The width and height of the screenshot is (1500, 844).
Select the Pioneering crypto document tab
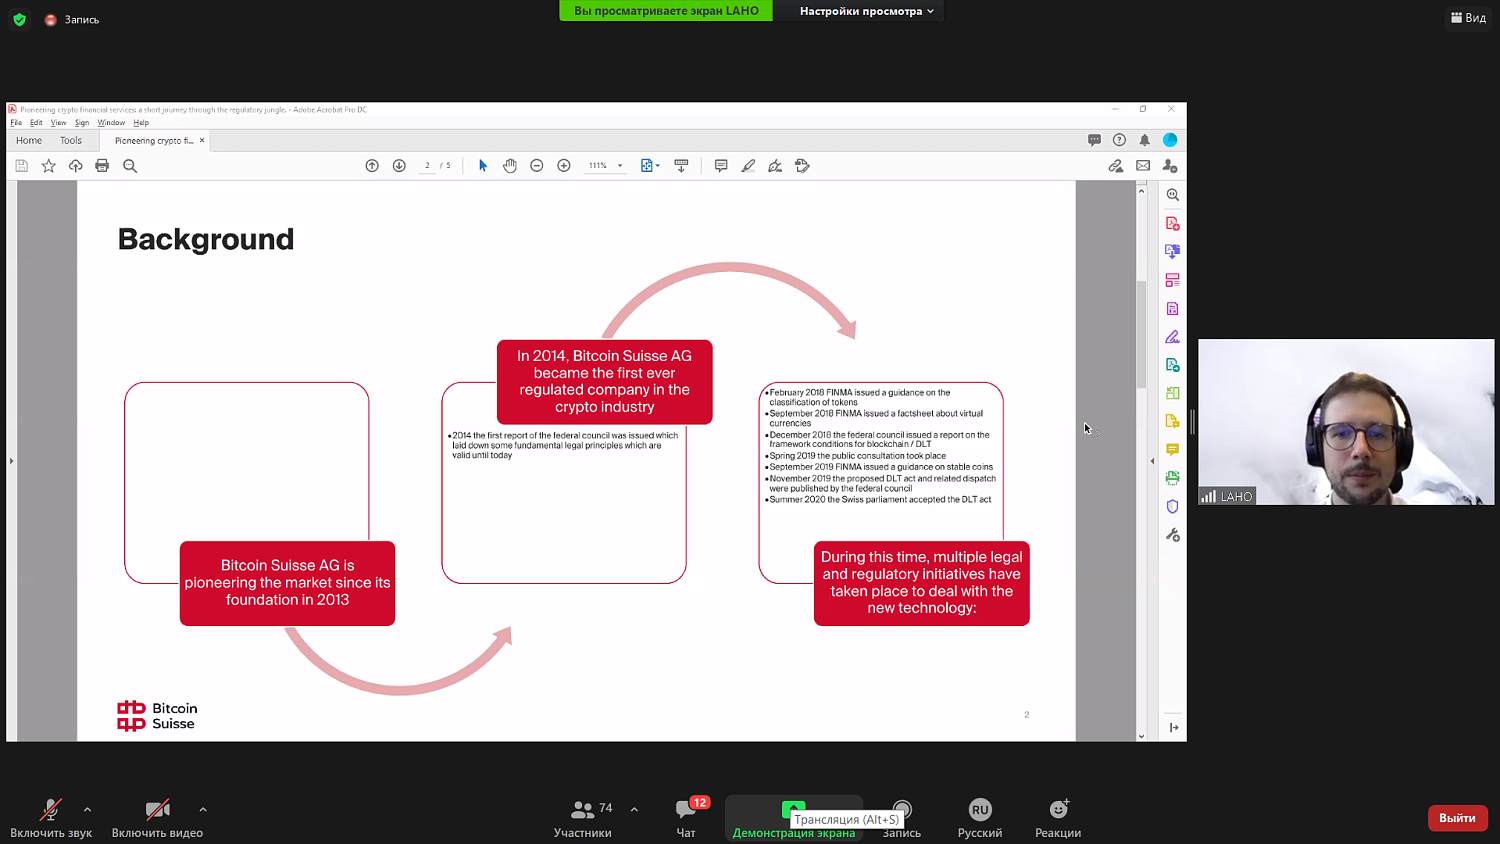pyautogui.click(x=154, y=141)
